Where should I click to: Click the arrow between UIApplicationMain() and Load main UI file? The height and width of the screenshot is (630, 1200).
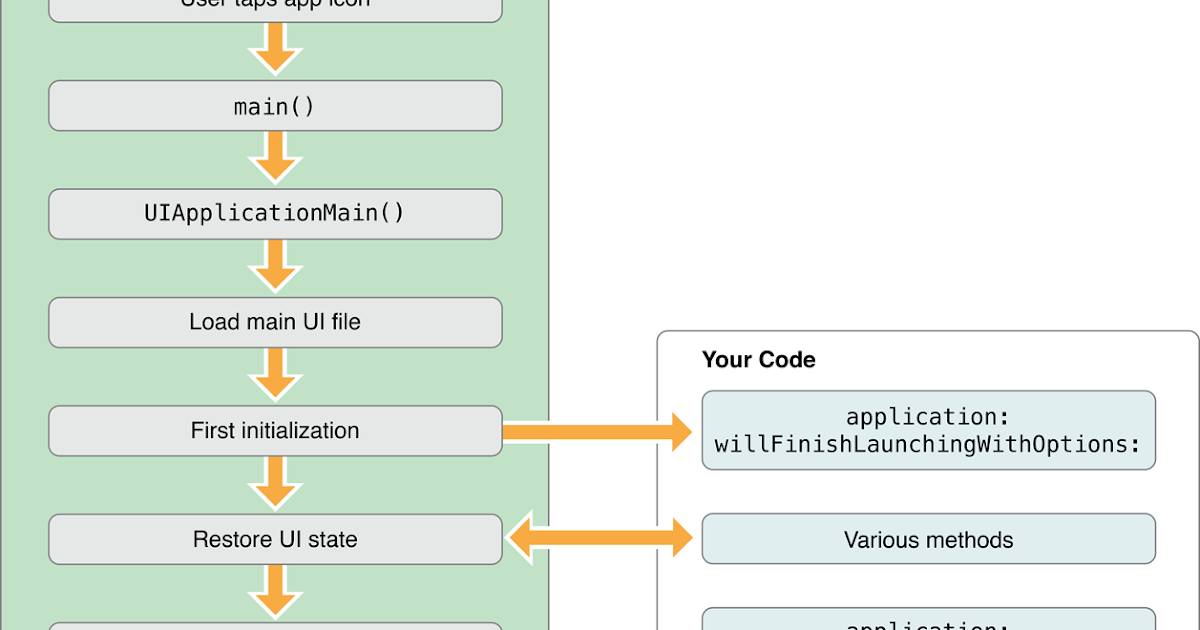[275, 266]
